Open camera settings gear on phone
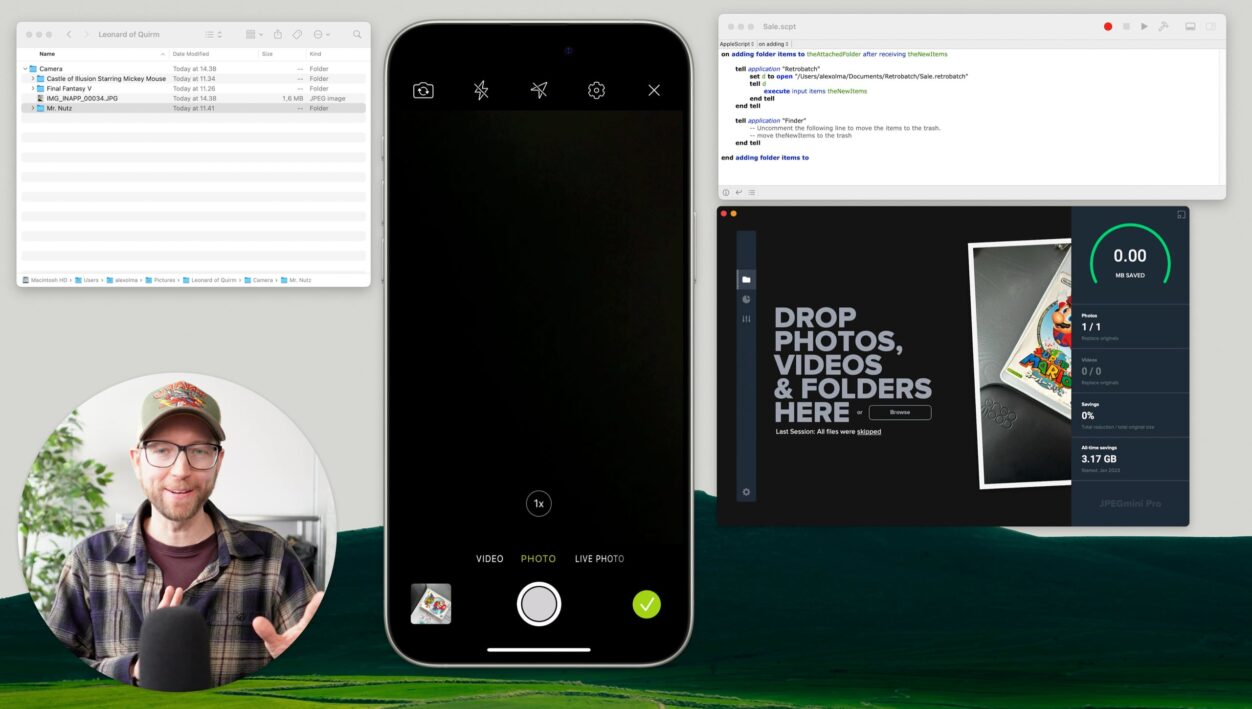Viewport: 1252px width, 709px height. (596, 90)
